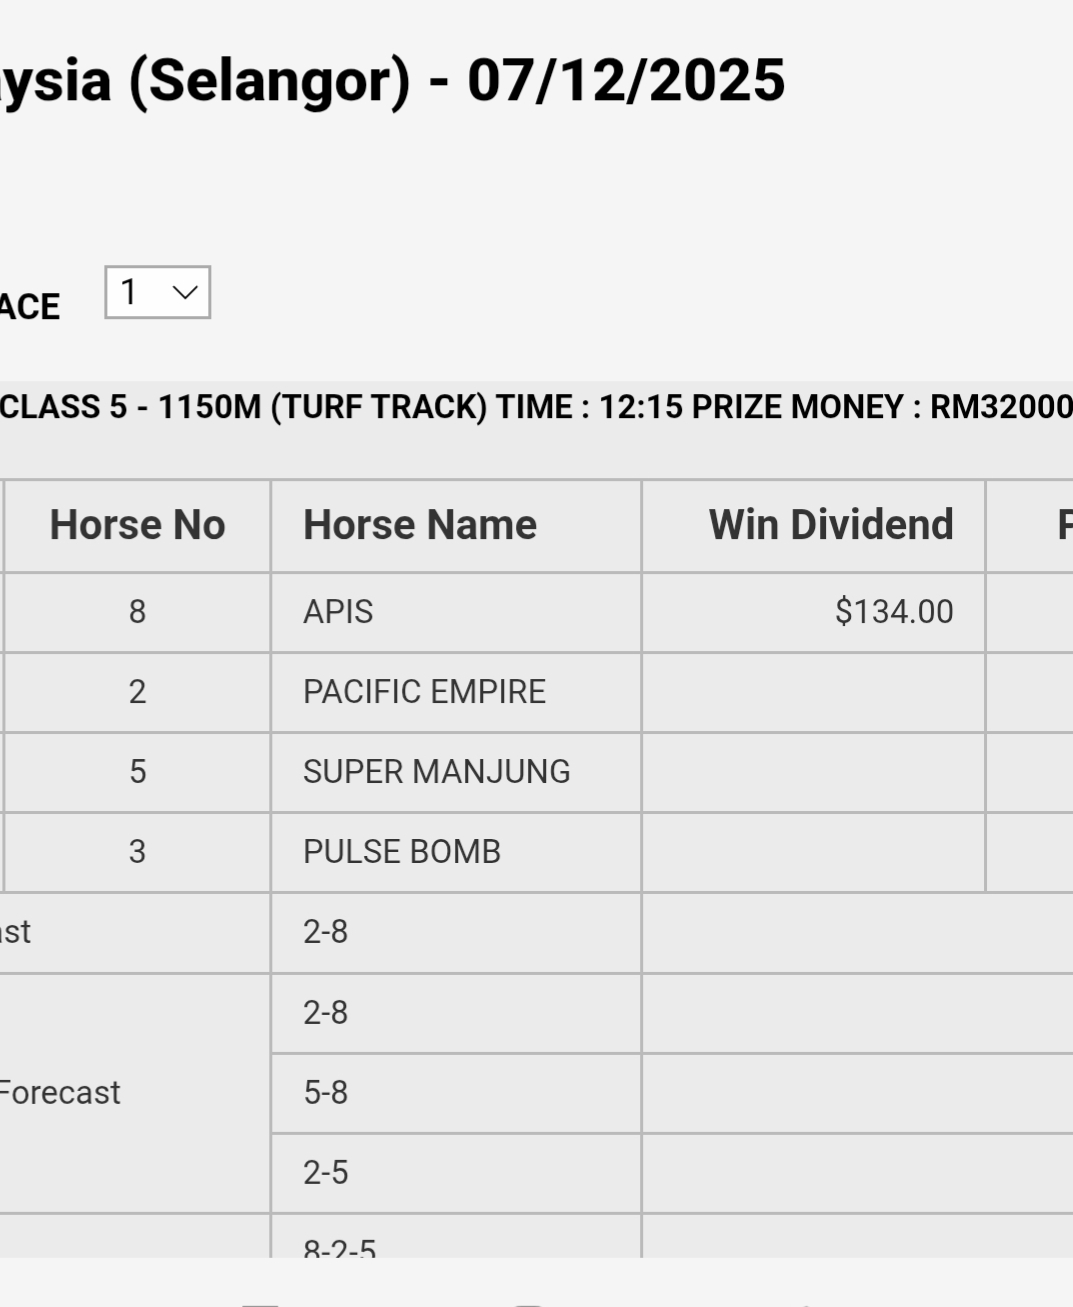Select the SUPER MANJUNG horse name cell

point(436,772)
